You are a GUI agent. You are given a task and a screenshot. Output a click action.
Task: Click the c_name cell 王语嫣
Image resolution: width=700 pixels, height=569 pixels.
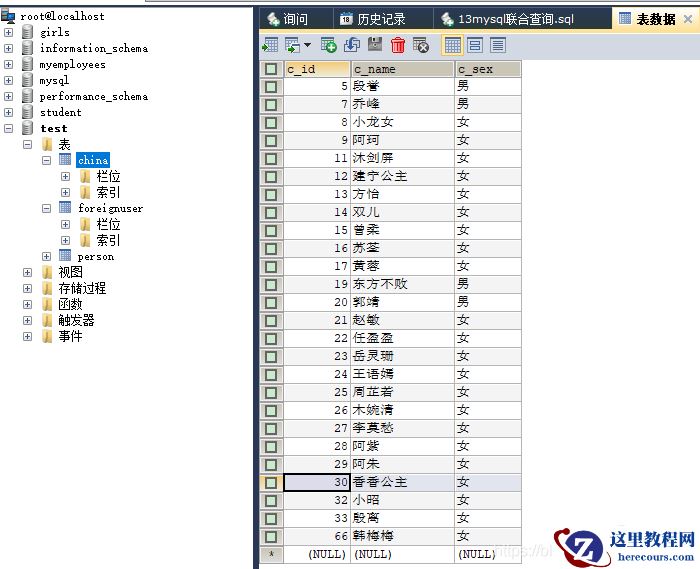coord(403,374)
